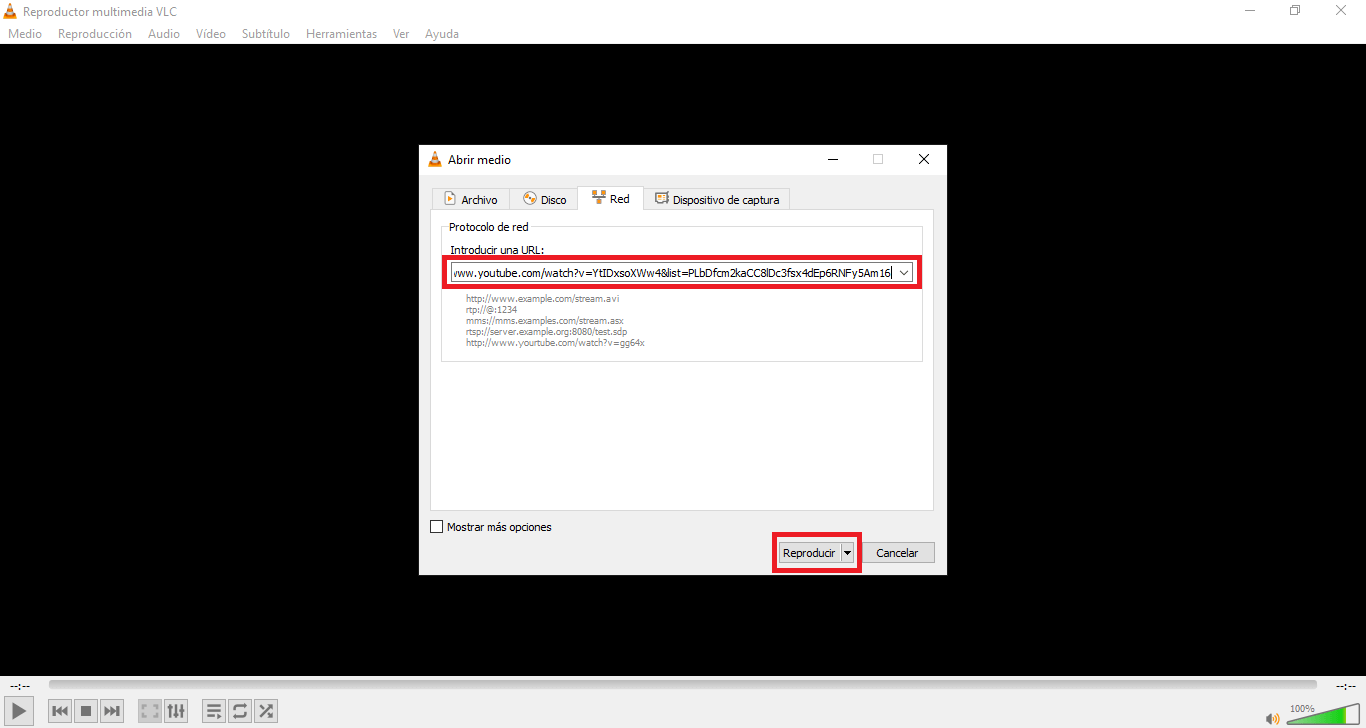
Task: Open the Audio menu
Action: tap(164, 34)
